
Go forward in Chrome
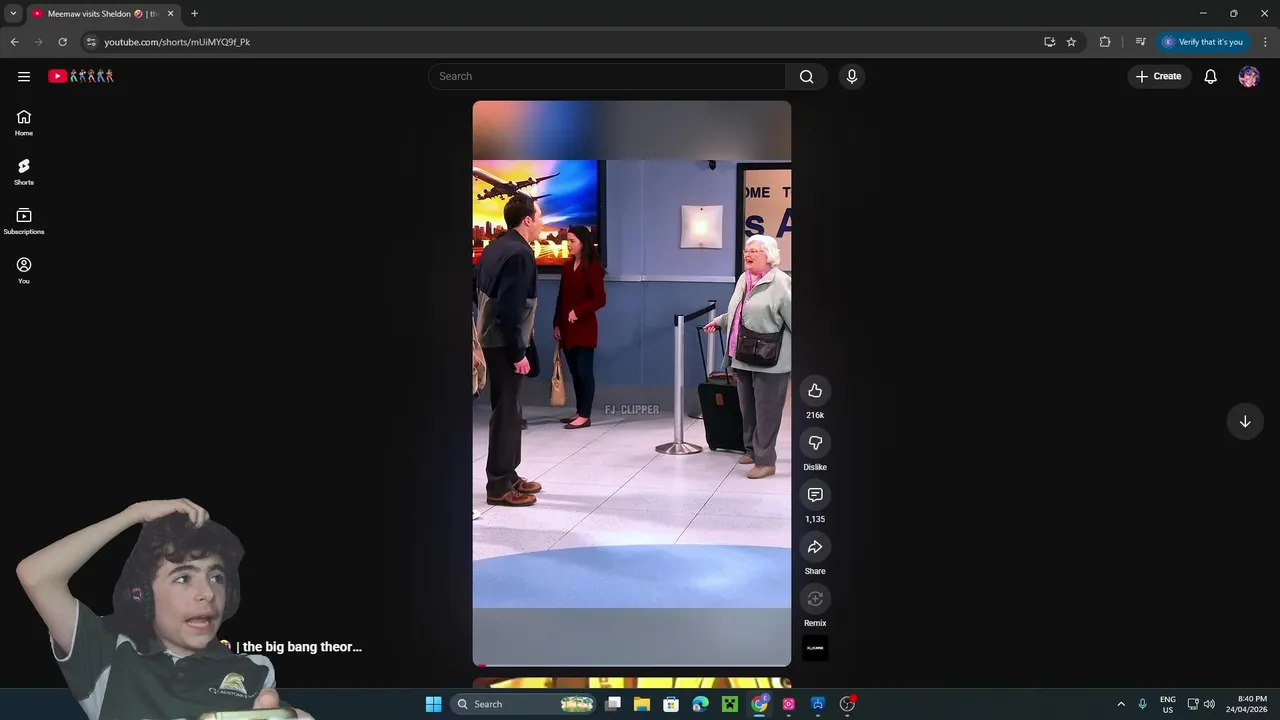[x=38, y=42]
